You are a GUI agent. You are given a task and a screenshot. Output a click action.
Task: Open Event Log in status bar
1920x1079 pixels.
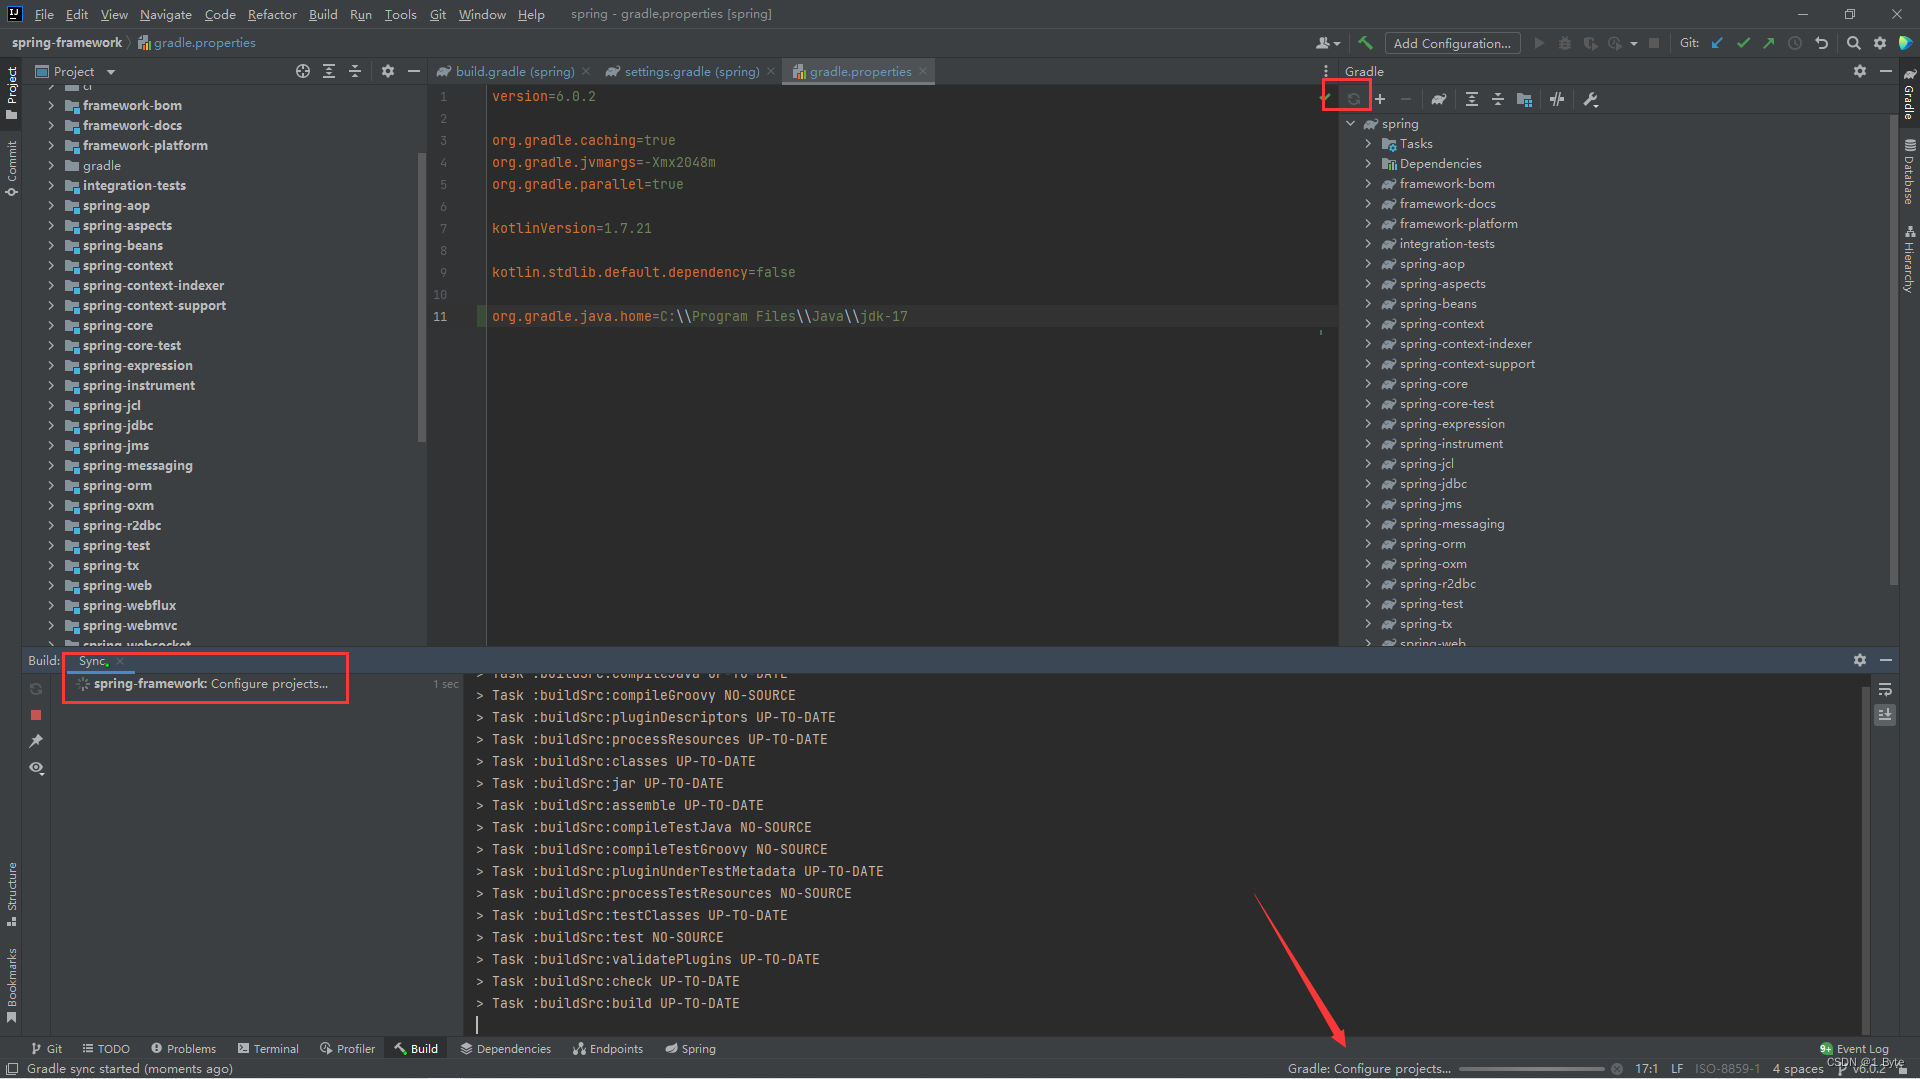(1854, 1048)
